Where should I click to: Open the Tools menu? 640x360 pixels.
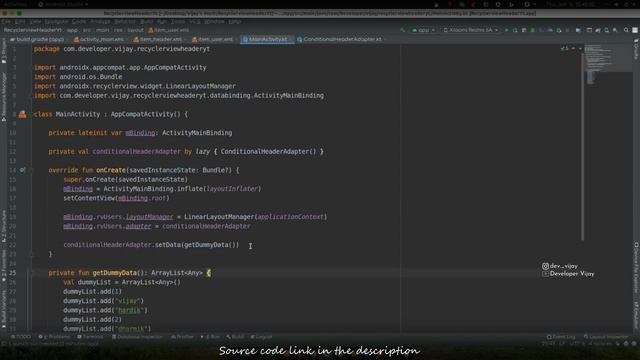point(178,21)
